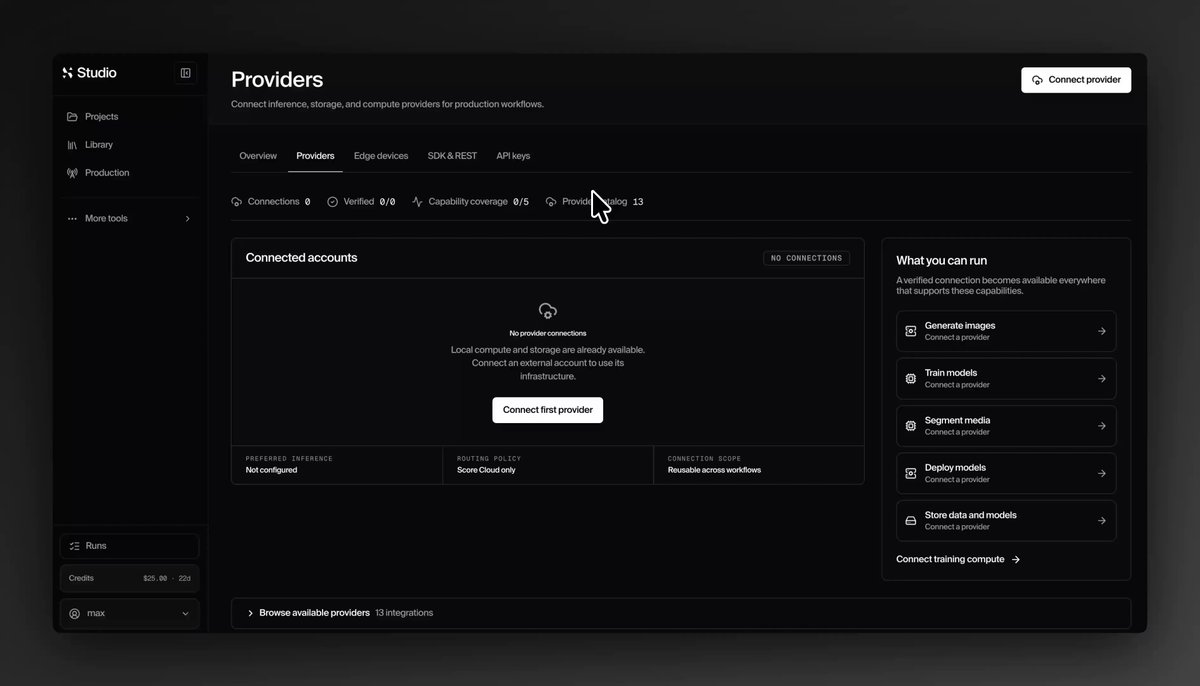Expand Browse available providers chevron

pyautogui.click(x=250, y=613)
